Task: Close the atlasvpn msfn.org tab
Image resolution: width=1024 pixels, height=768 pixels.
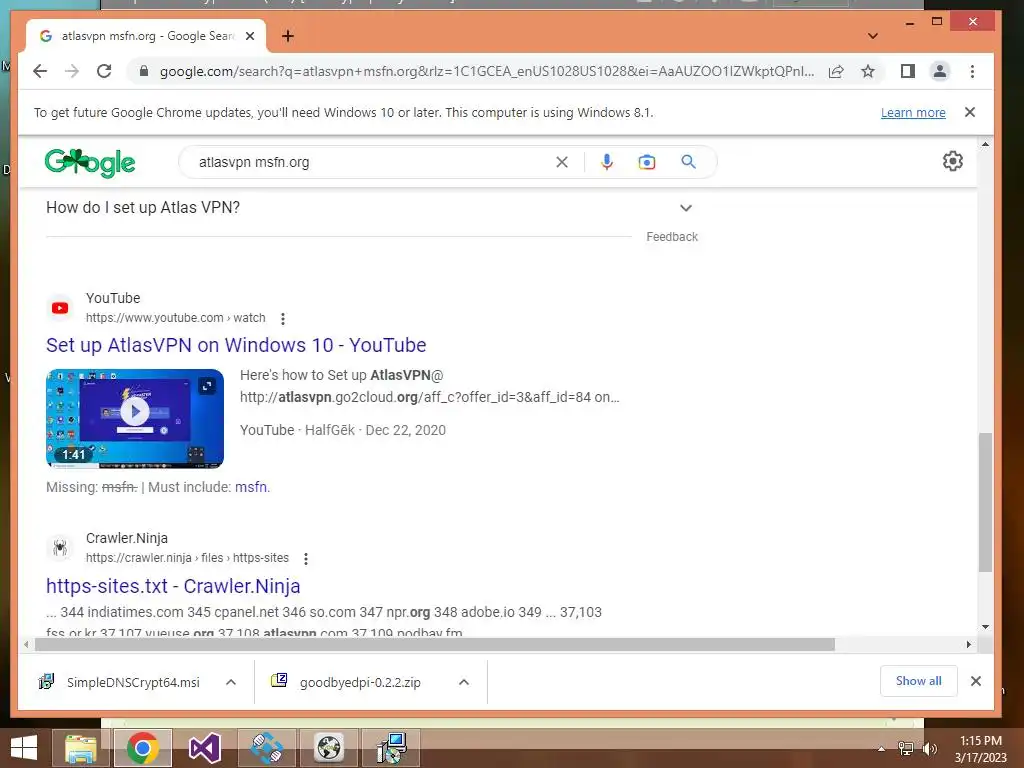Action: pos(249,36)
